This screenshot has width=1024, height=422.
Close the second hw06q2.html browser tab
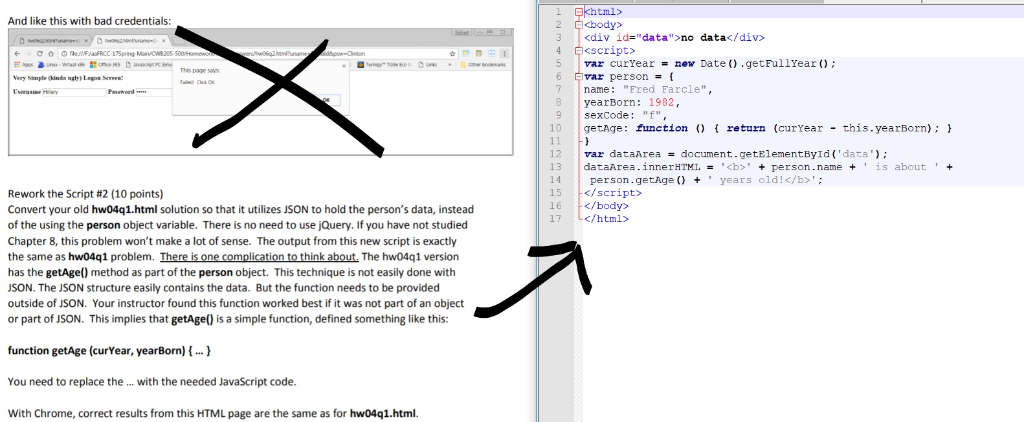164,41
